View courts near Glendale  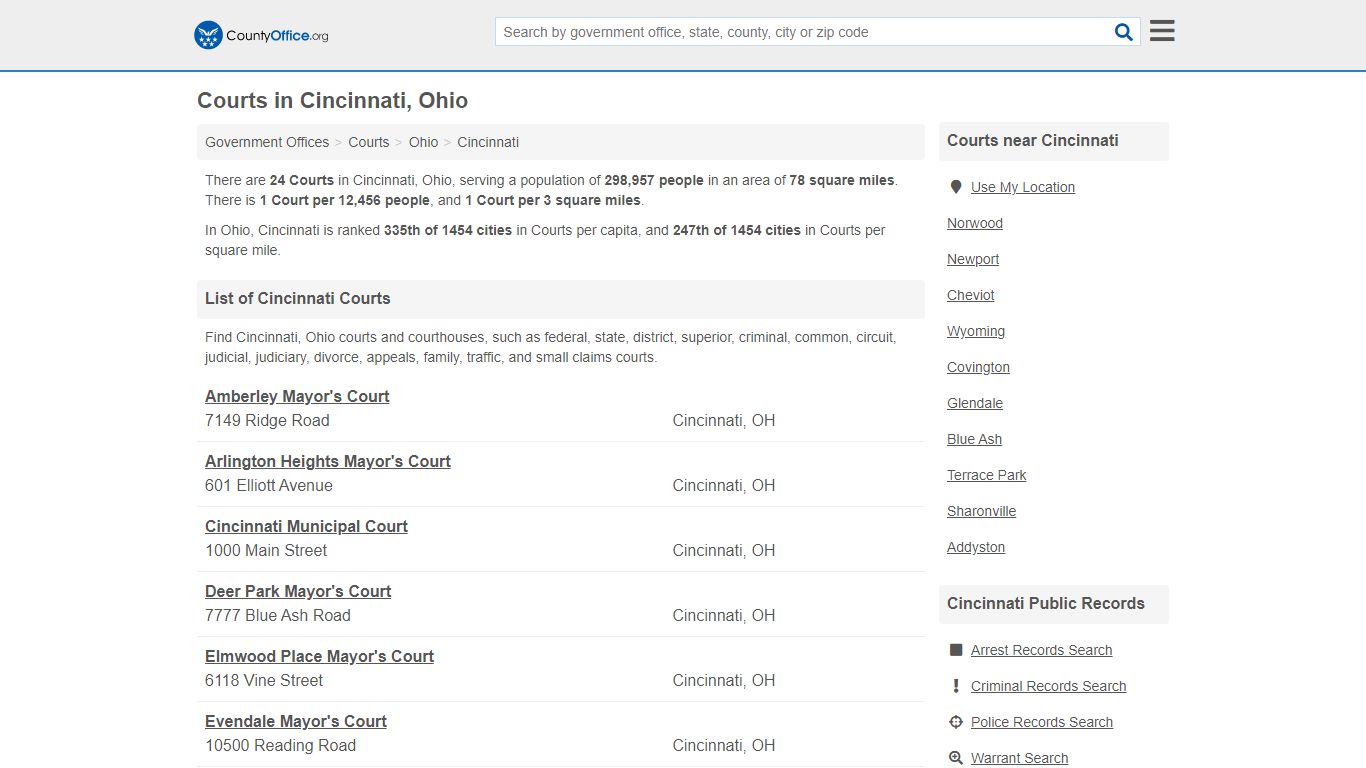(x=975, y=403)
